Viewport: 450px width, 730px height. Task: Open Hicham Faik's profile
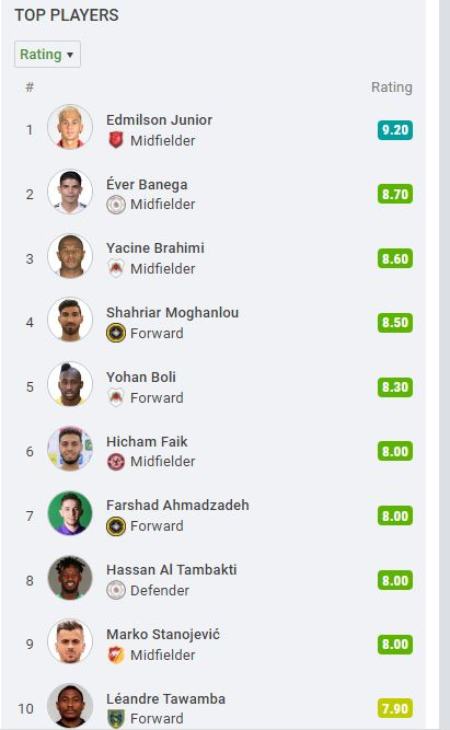coord(147,441)
